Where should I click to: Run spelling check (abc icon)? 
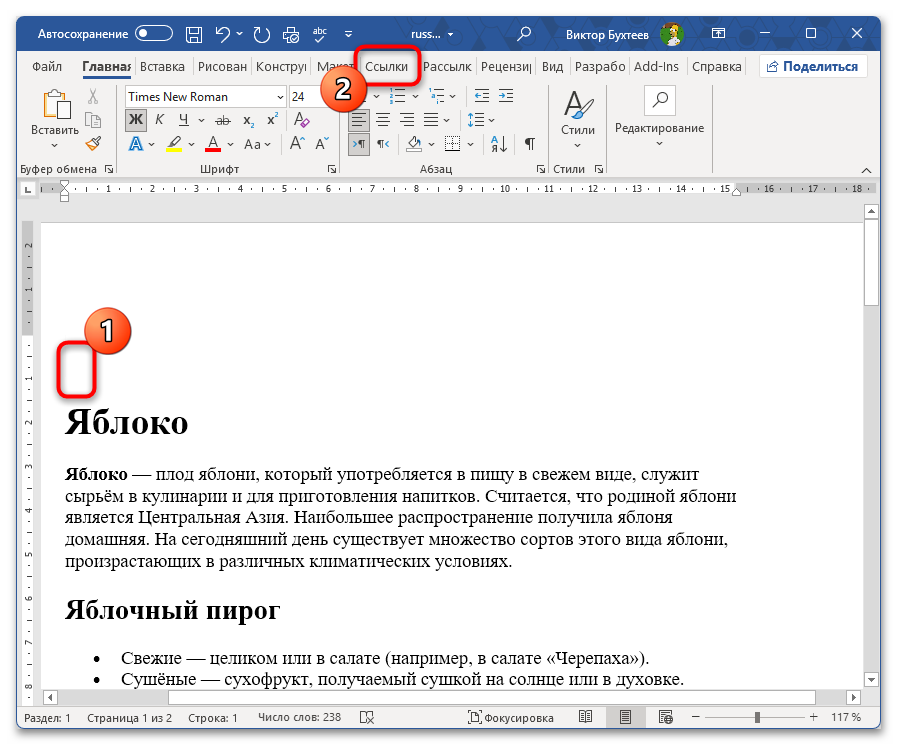[x=320, y=34]
